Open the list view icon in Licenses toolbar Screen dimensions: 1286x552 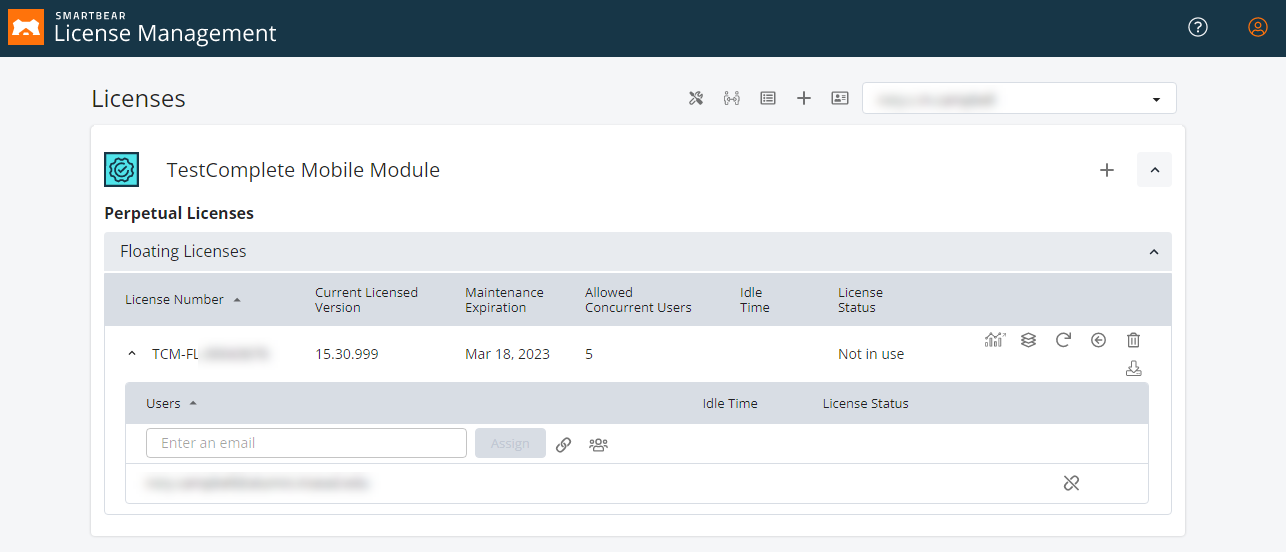click(768, 98)
